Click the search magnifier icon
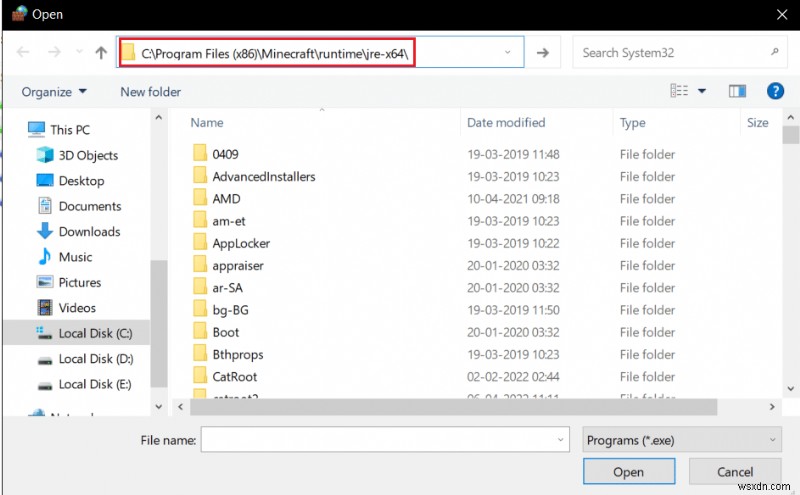Viewport: 800px width, 495px height. (774, 52)
